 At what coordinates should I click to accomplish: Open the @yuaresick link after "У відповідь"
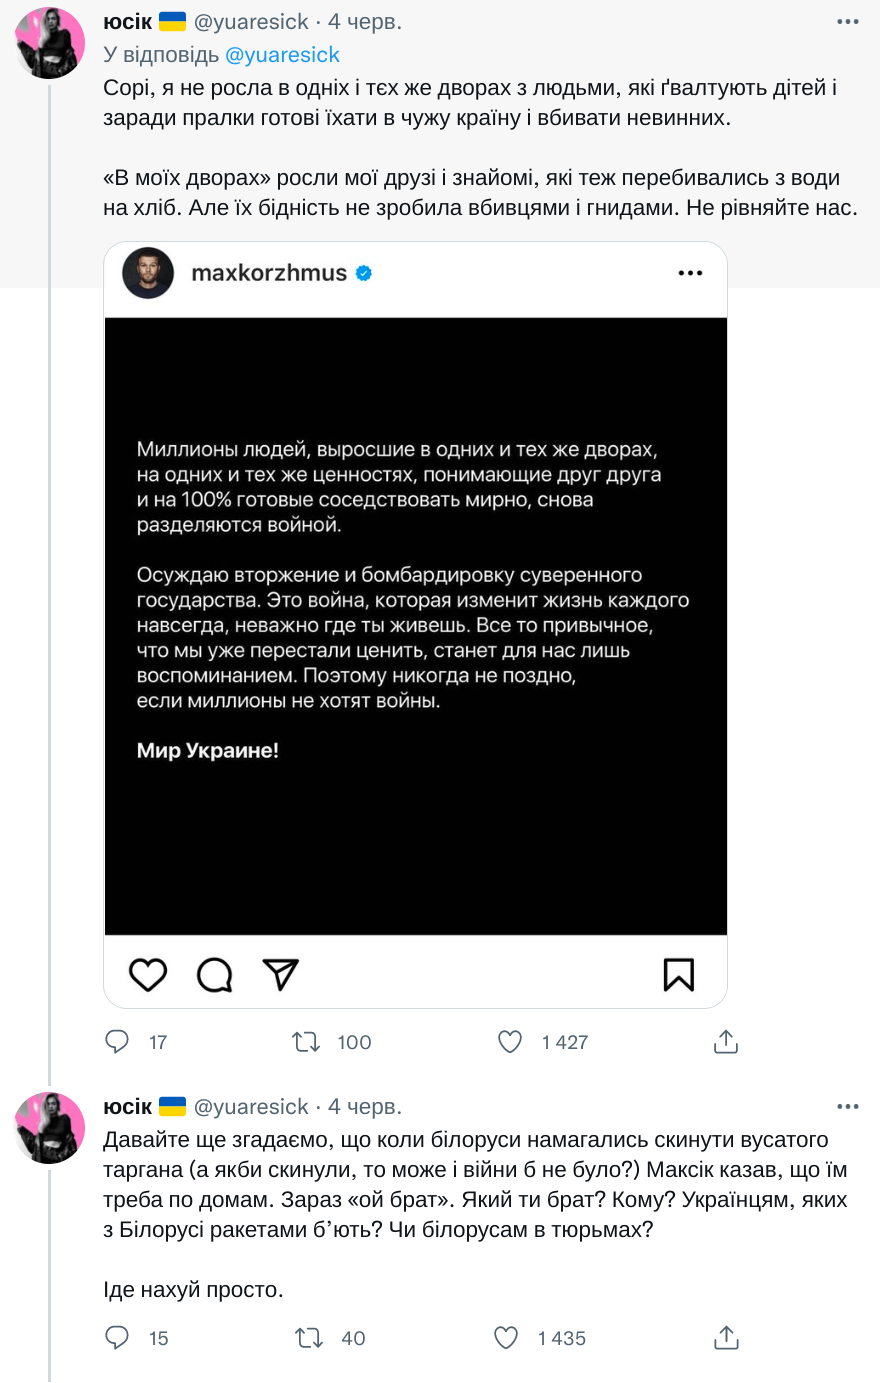(283, 55)
